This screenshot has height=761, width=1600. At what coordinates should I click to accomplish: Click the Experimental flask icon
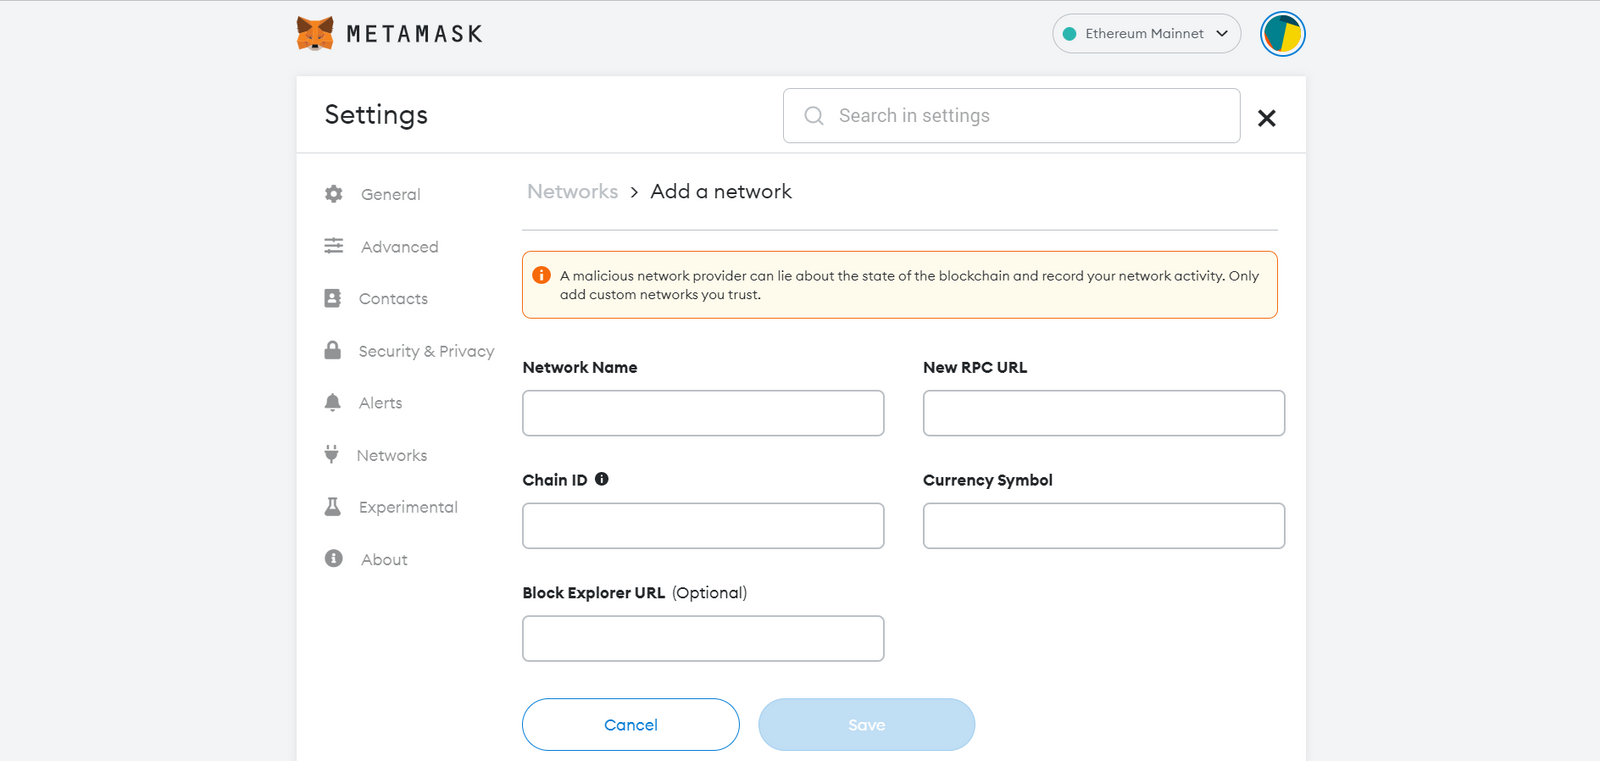pyautogui.click(x=333, y=506)
